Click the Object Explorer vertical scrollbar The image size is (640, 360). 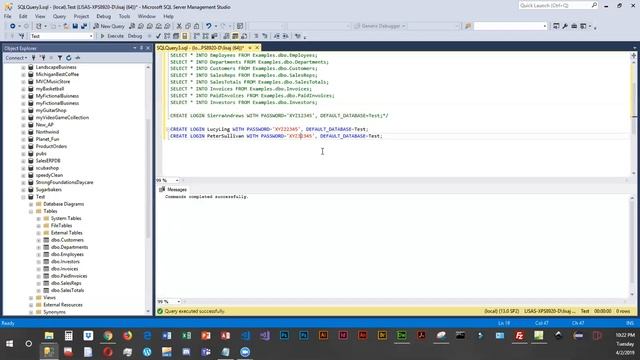pyautogui.click(x=148, y=188)
